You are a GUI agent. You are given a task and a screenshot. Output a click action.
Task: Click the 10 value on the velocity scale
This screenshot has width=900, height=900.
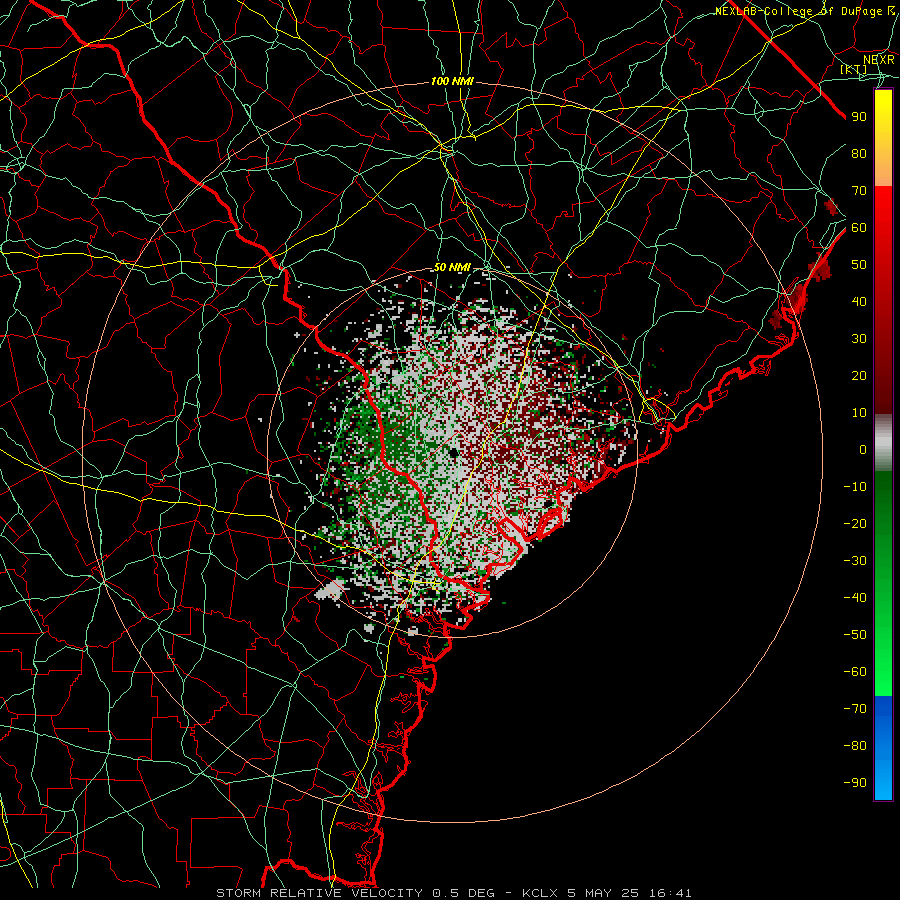click(859, 413)
